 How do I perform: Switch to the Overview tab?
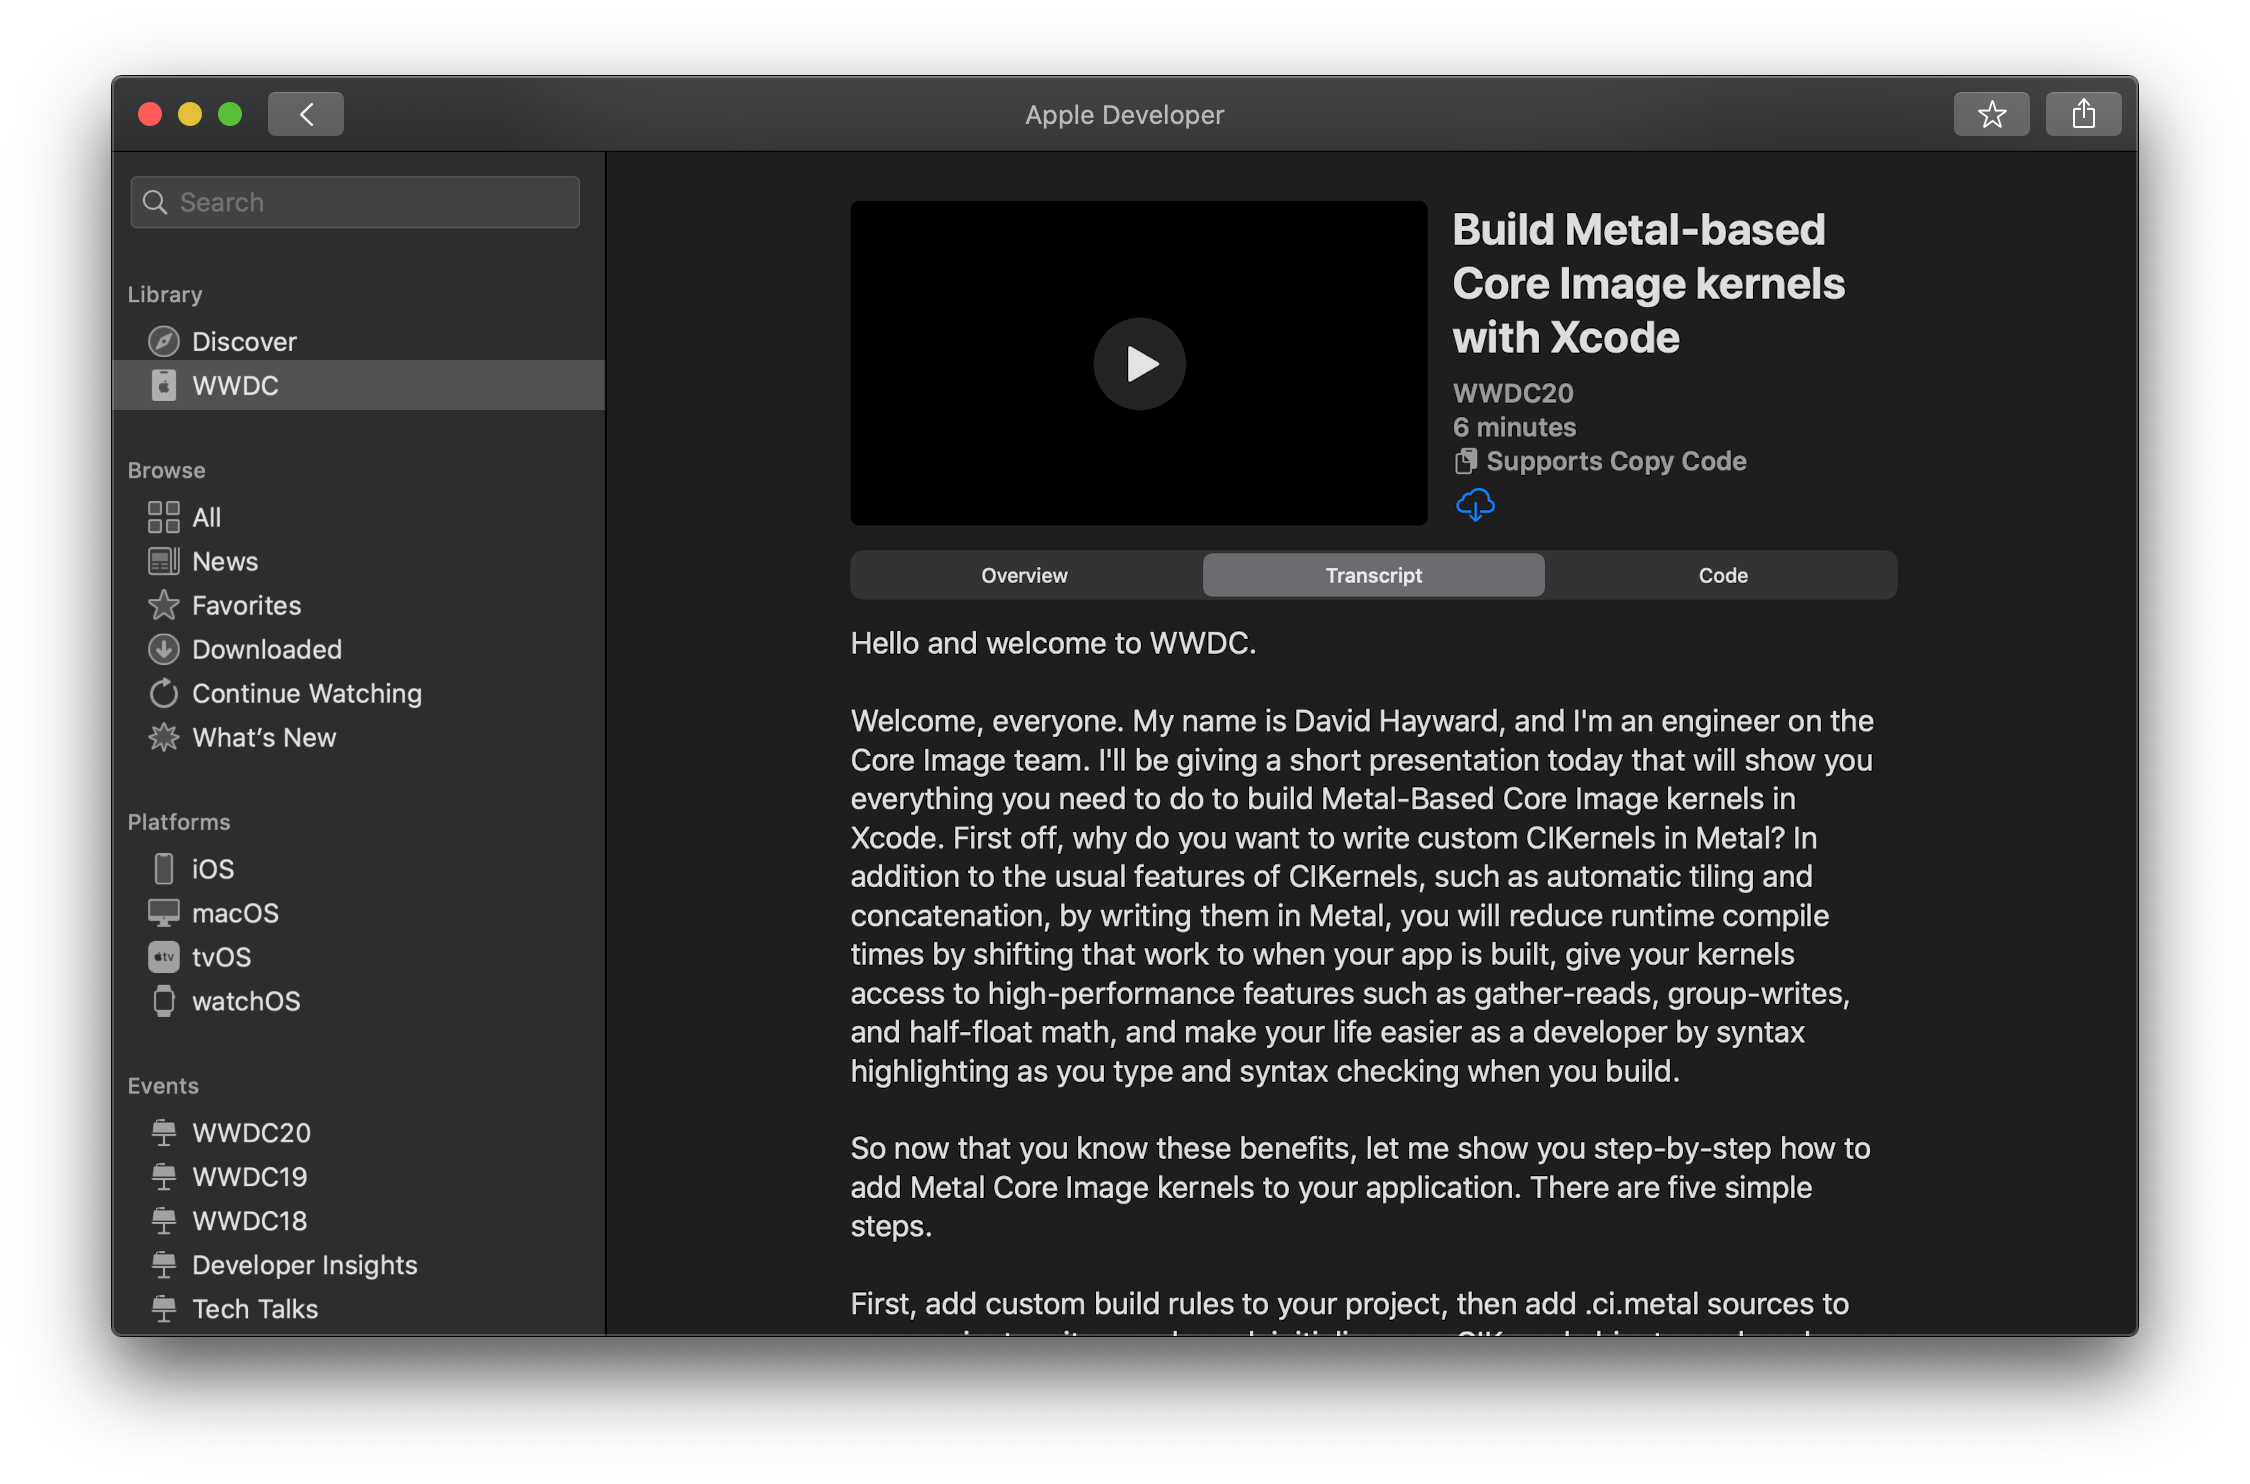tap(1023, 575)
